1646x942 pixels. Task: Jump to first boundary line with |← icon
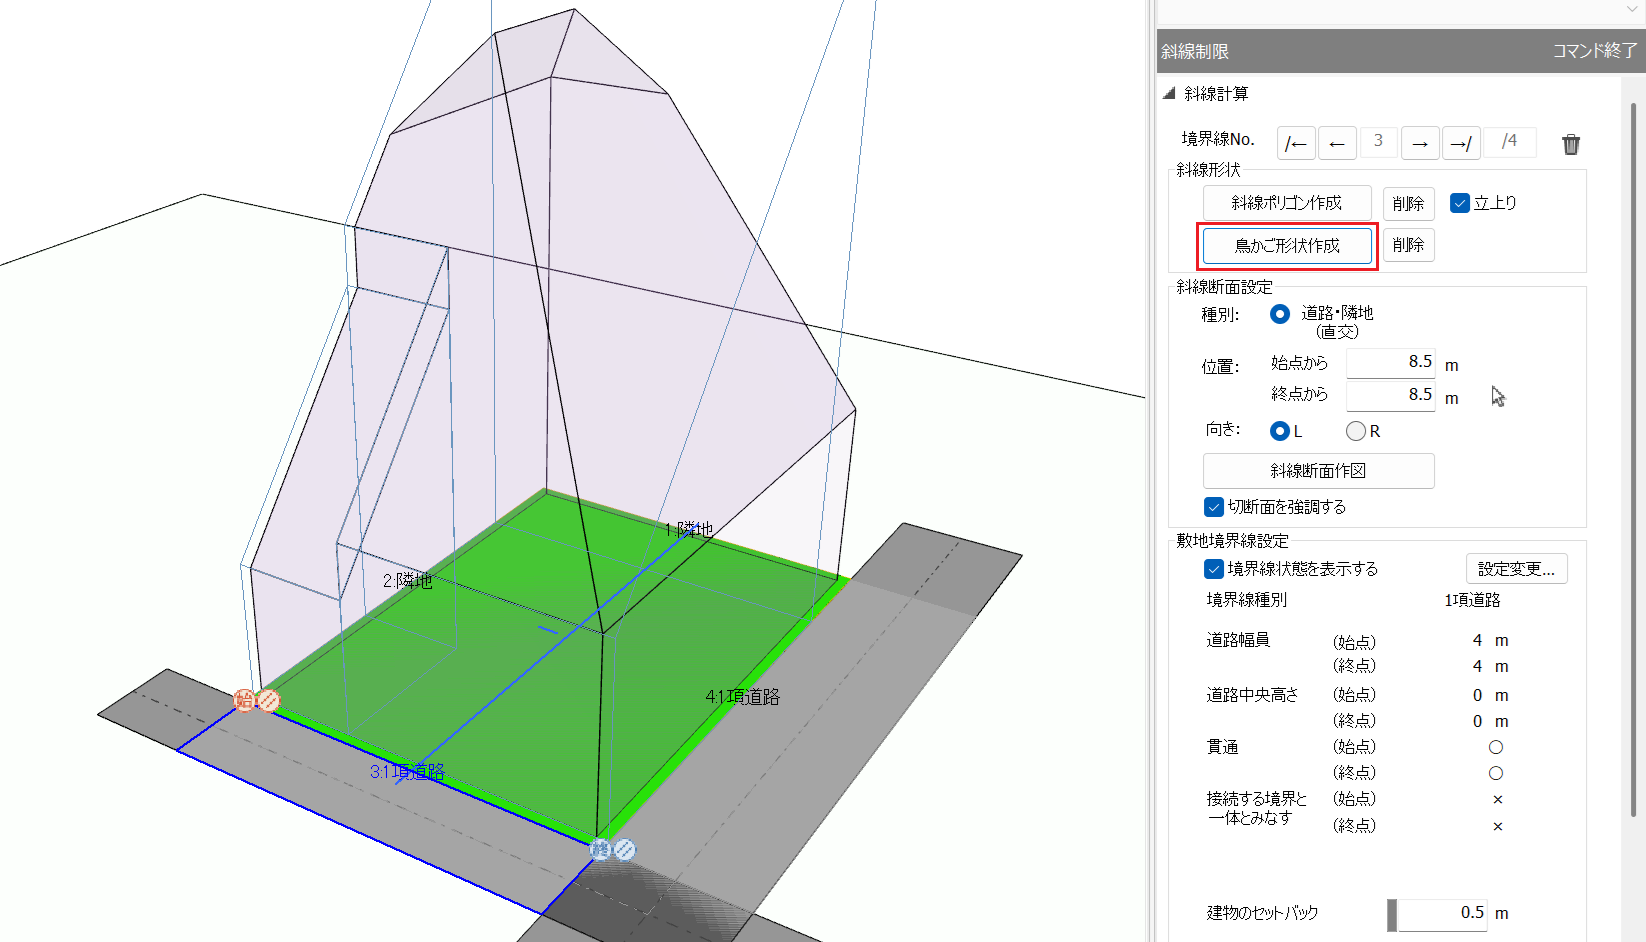tap(1296, 142)
